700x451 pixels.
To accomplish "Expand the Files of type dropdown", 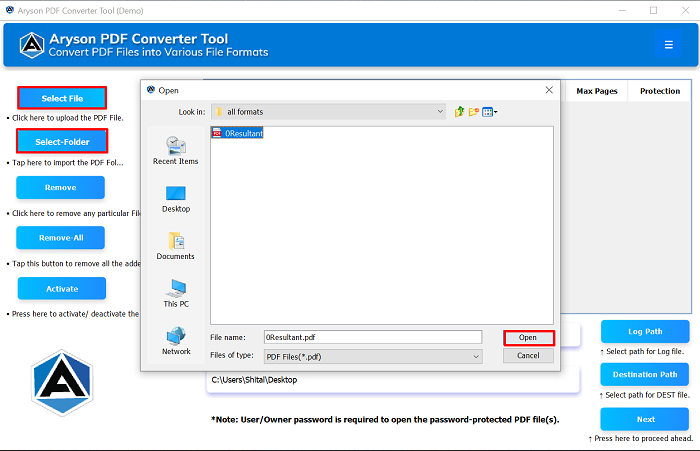I will pos(476,356).
